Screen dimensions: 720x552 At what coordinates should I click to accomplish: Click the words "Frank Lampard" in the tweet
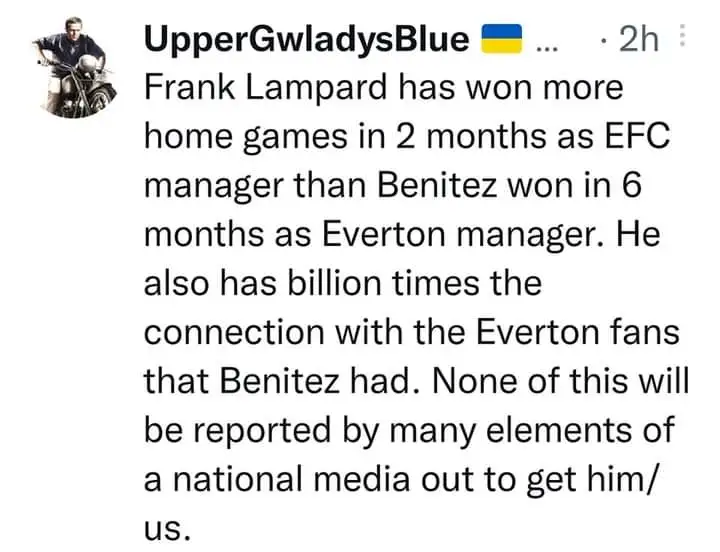coord(257,88)
